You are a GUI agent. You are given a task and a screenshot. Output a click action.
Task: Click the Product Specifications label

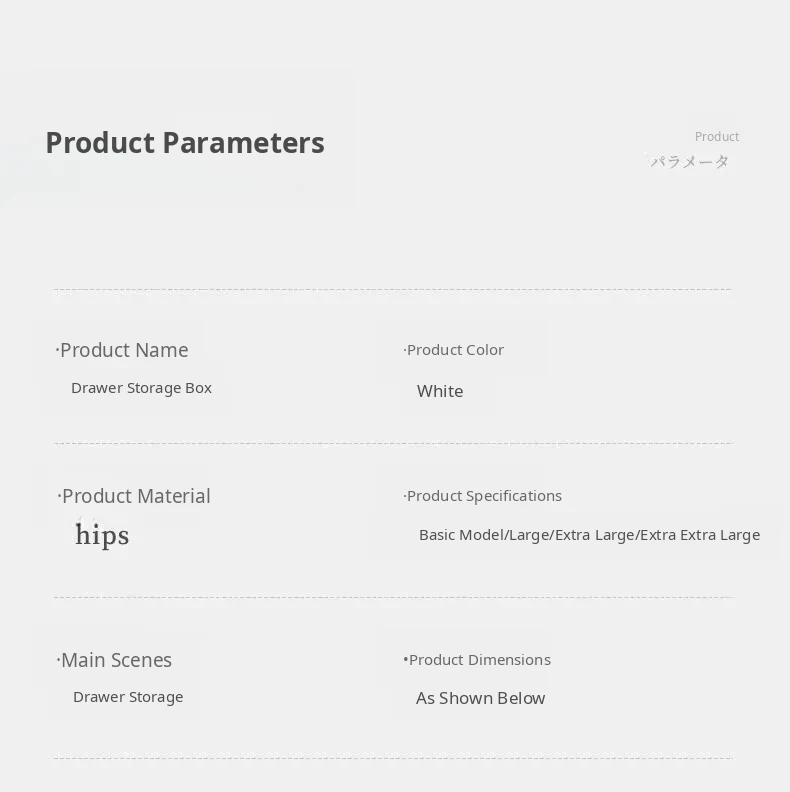484,496
